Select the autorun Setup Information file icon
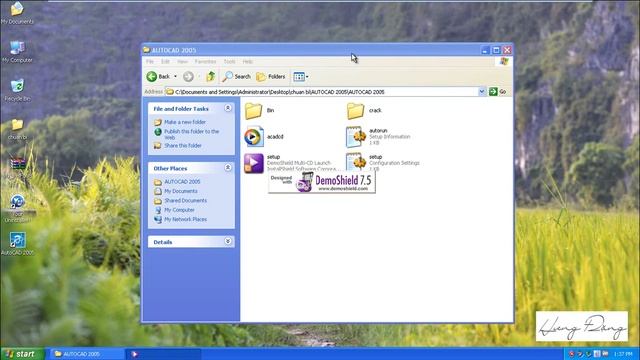This screenshot has width=640, height=360. (356, 137)
